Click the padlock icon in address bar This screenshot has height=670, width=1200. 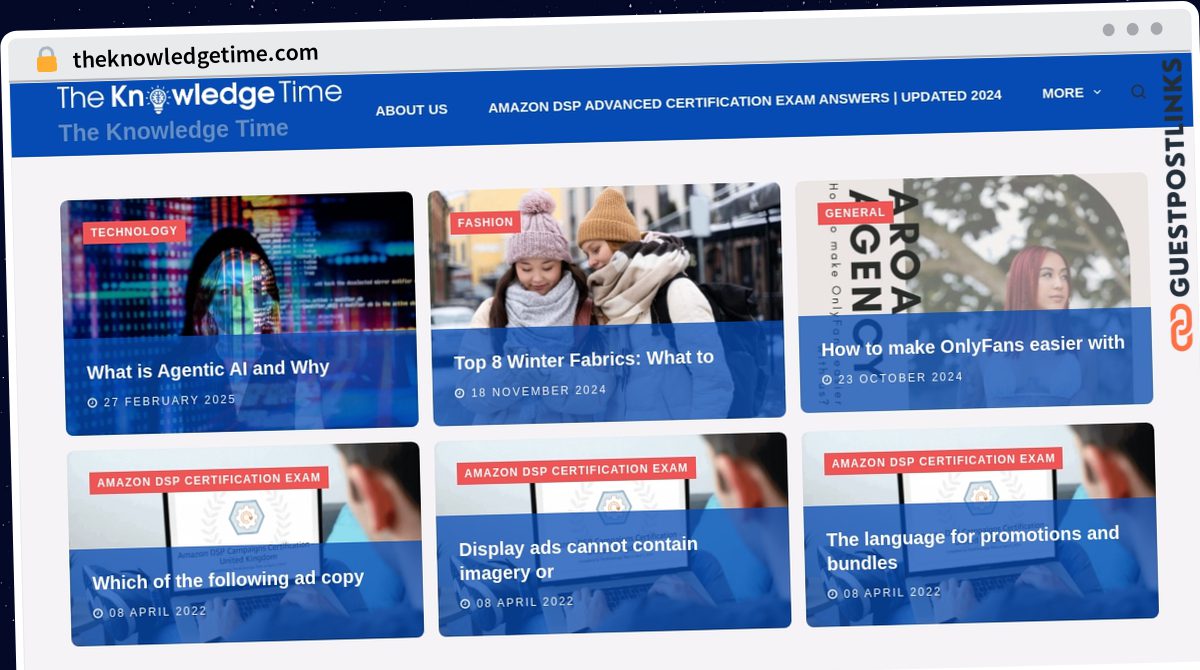click(x=46, y=60)
